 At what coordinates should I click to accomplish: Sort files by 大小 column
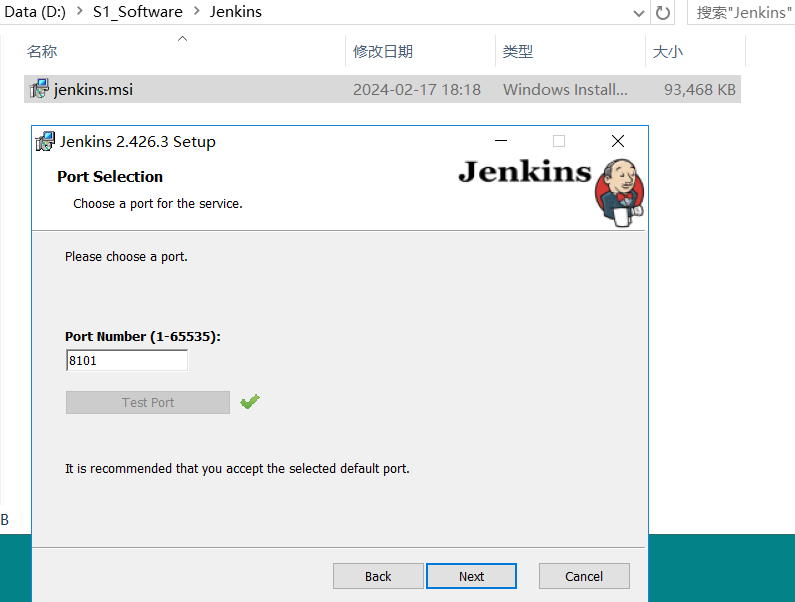(667, 51)
